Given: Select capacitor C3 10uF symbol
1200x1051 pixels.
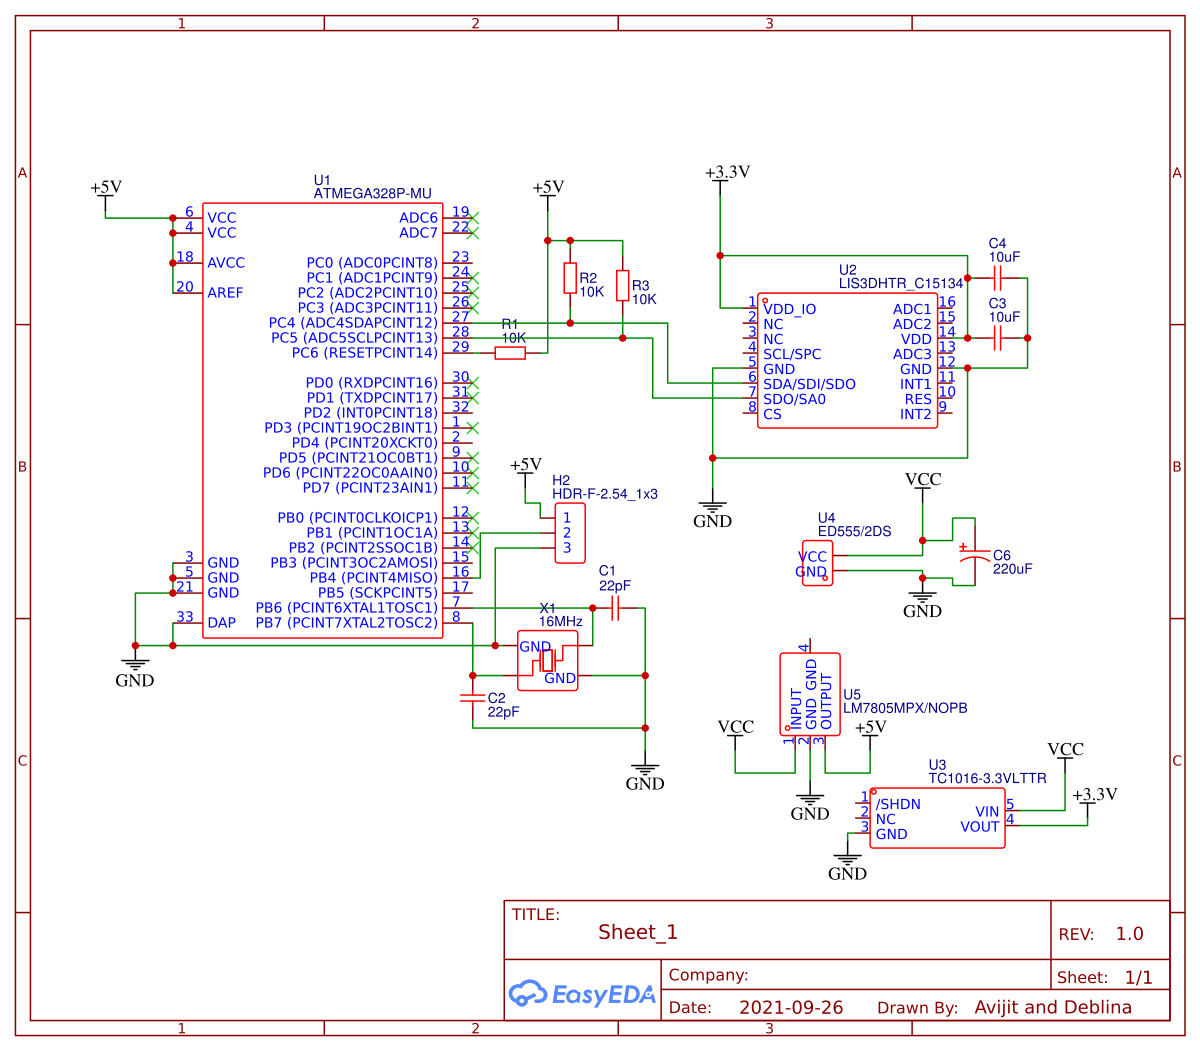Looking at the screenshot, I should [997, 338].
